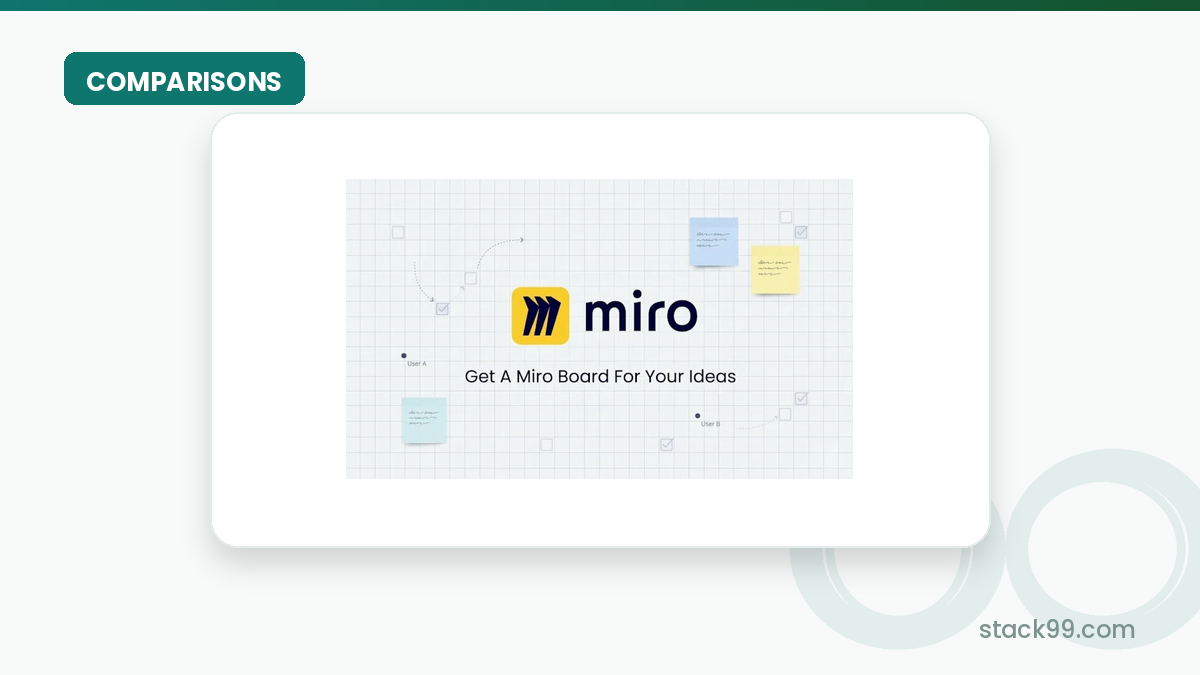
Task: Click the "User A" label
Action: [x=417, y=364]
